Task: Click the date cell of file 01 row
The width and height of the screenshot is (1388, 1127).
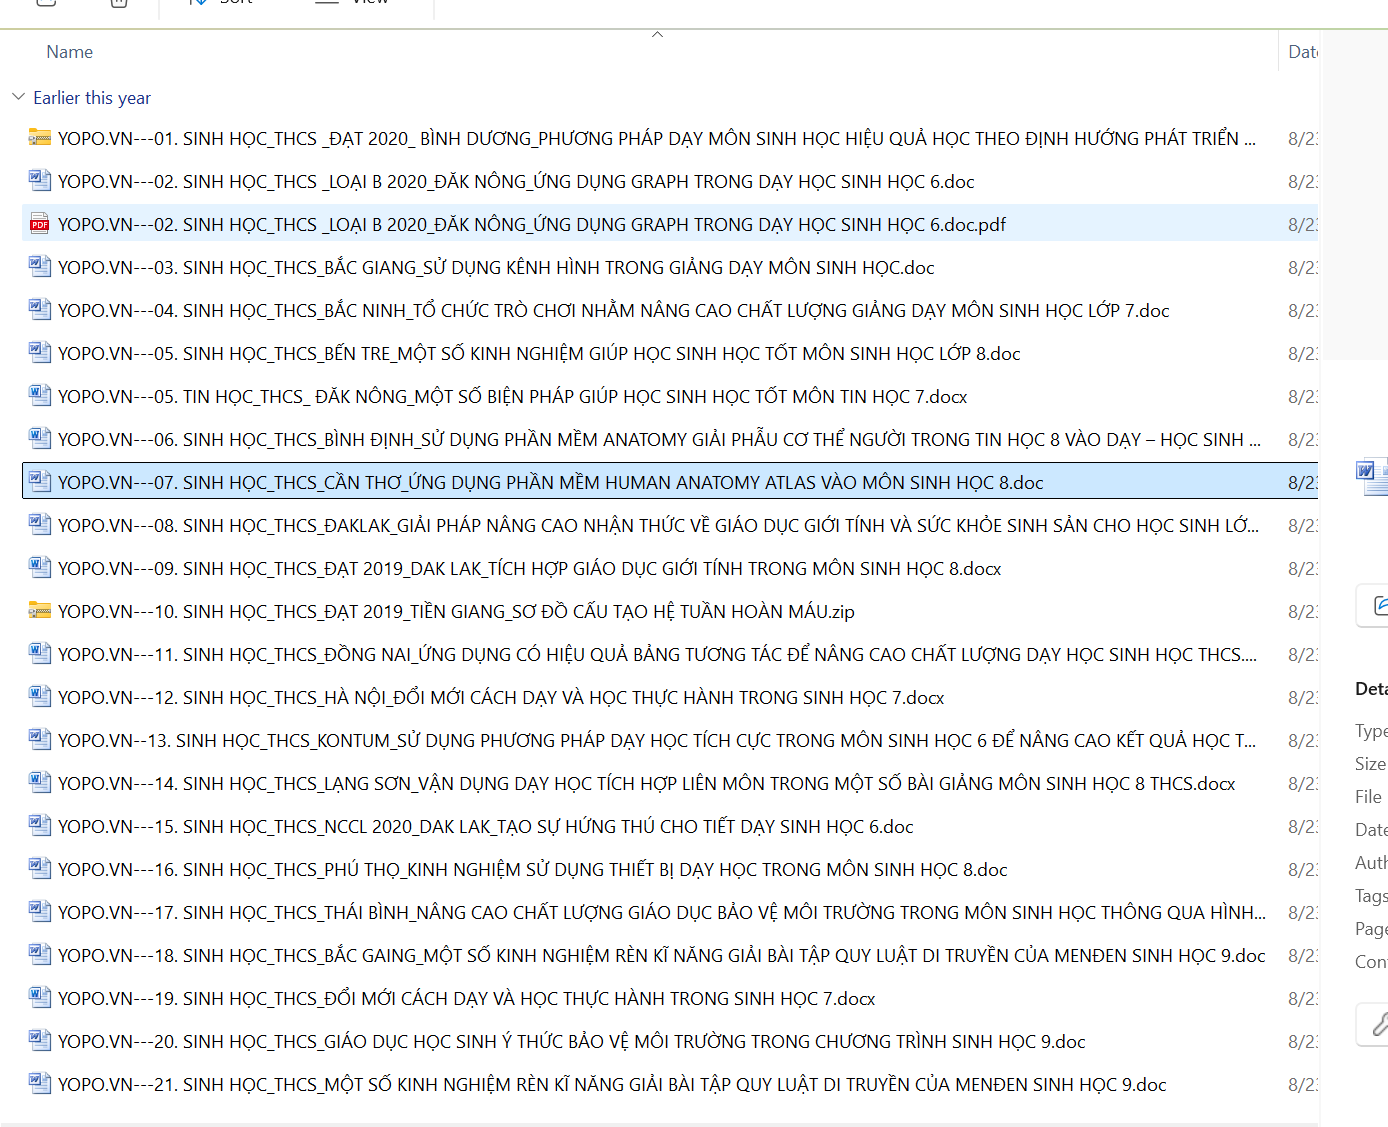Action: (1302, 139)
